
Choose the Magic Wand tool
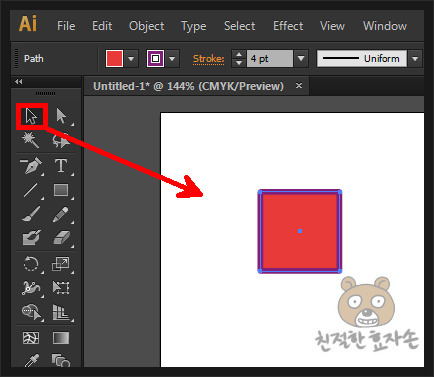point(31,140)
